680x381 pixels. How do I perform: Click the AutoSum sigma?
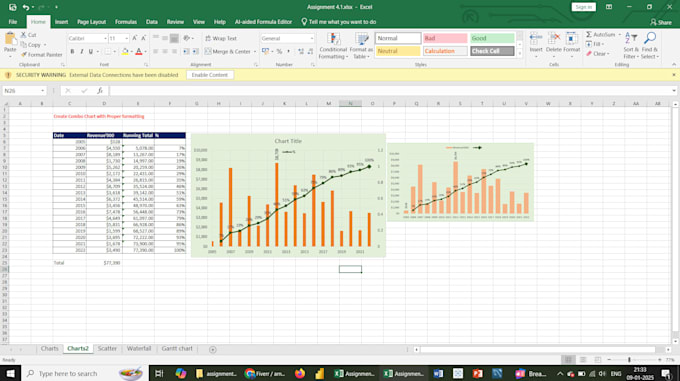coord(589,35)
